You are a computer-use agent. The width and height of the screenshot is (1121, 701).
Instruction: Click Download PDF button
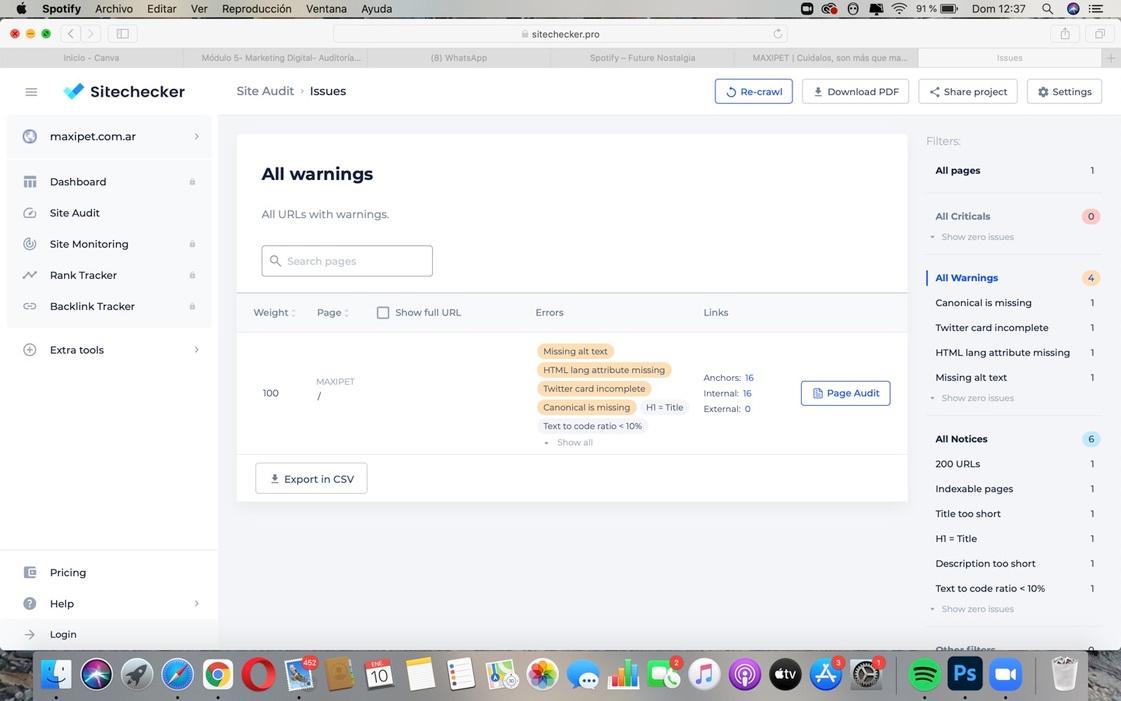(x=855, y=91)
